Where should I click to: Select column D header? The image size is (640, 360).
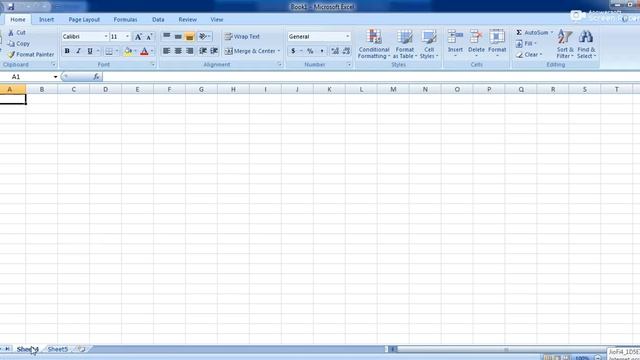click(x=105, y=89)
